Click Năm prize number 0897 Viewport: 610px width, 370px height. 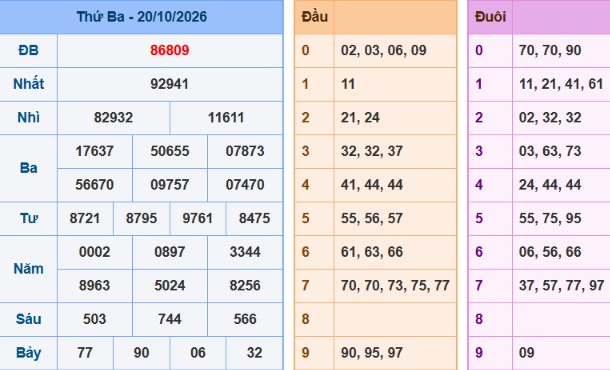tap(170, 252)
